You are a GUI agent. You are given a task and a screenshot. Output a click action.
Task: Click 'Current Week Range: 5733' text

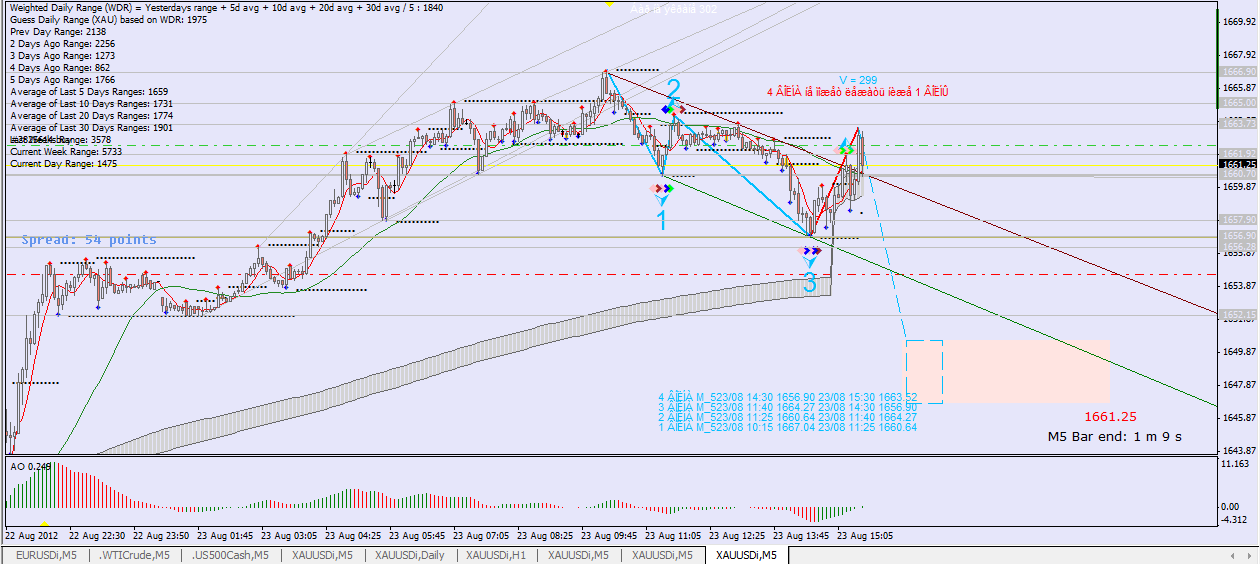tap(65, 152)
